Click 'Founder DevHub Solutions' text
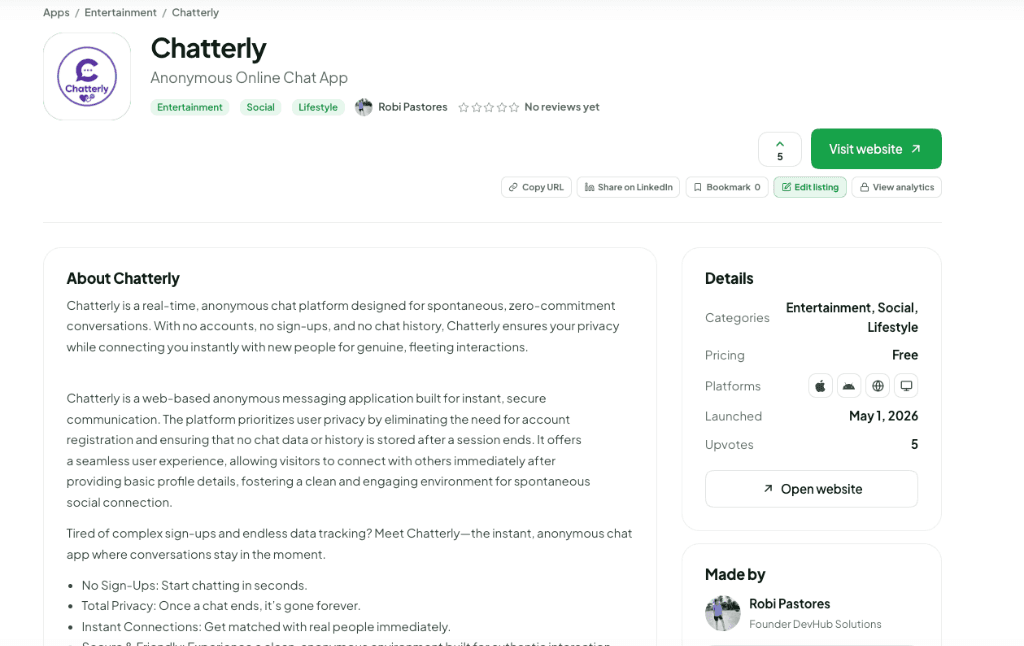 pyautogui.click(x=815, y=624)
